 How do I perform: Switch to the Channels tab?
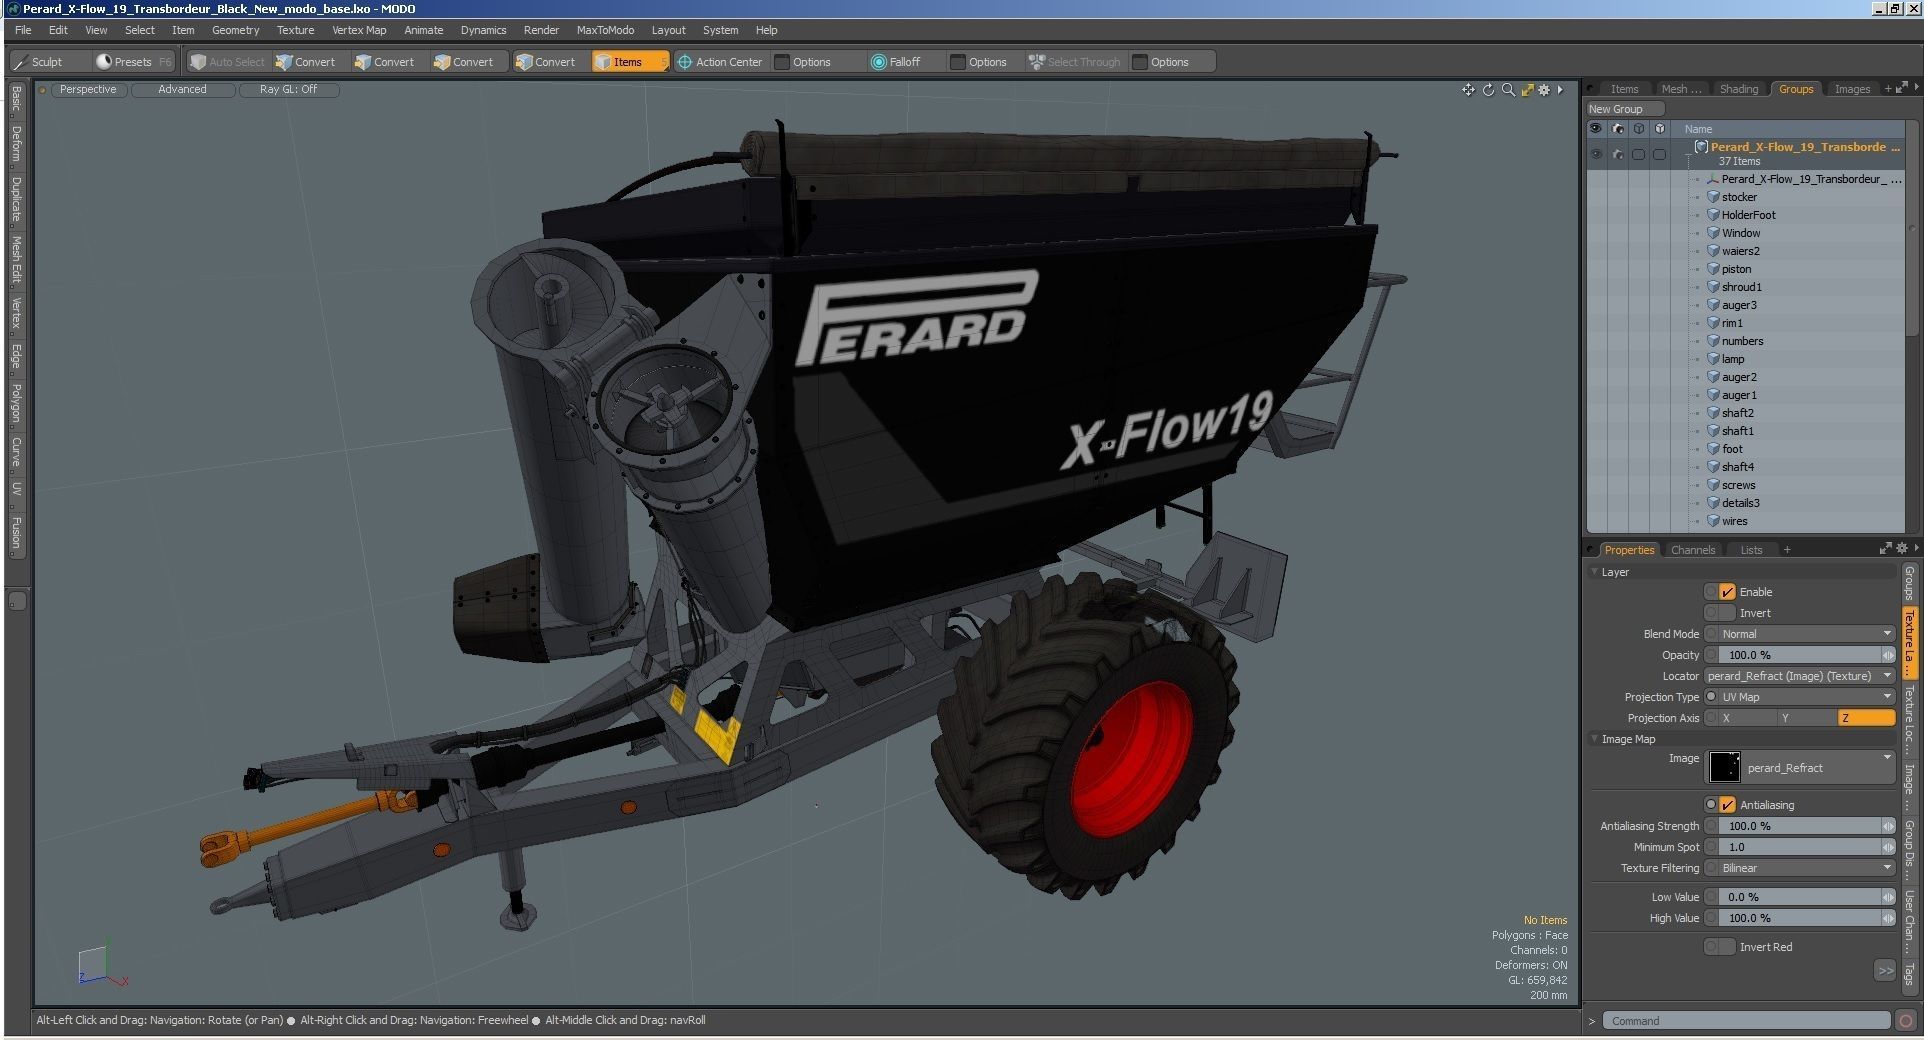point(1693,550)
